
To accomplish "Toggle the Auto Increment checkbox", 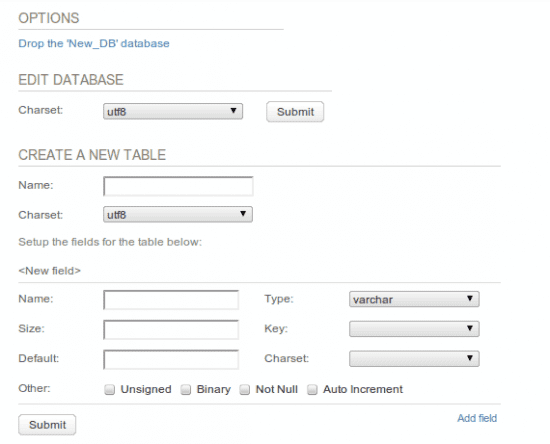I will (312, 390).
